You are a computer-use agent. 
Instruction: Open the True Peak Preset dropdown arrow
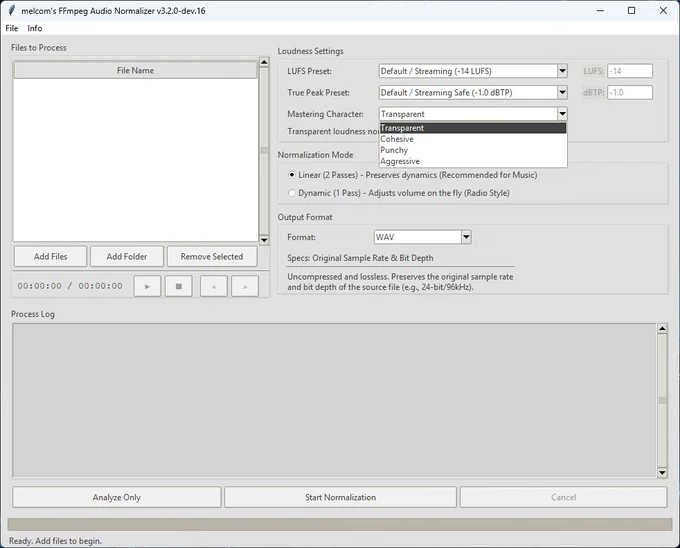562,92
